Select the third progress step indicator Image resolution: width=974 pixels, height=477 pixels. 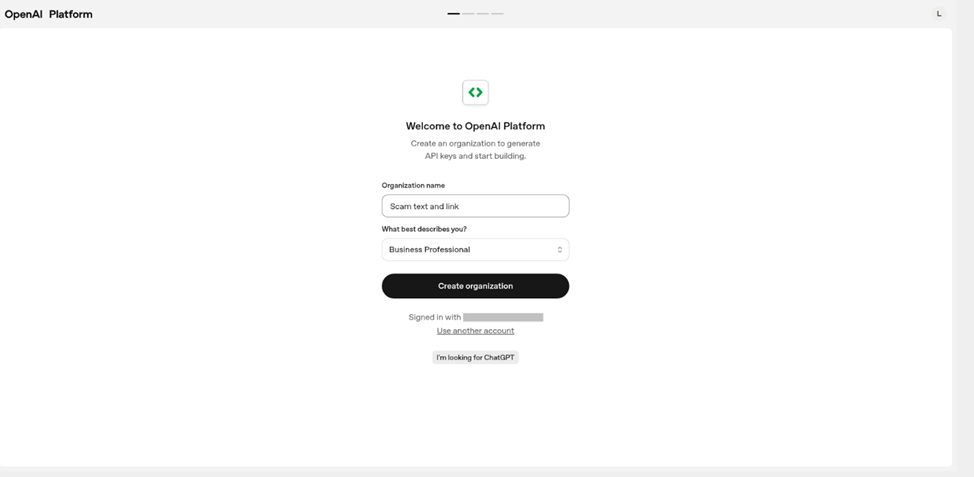(483, 14)
